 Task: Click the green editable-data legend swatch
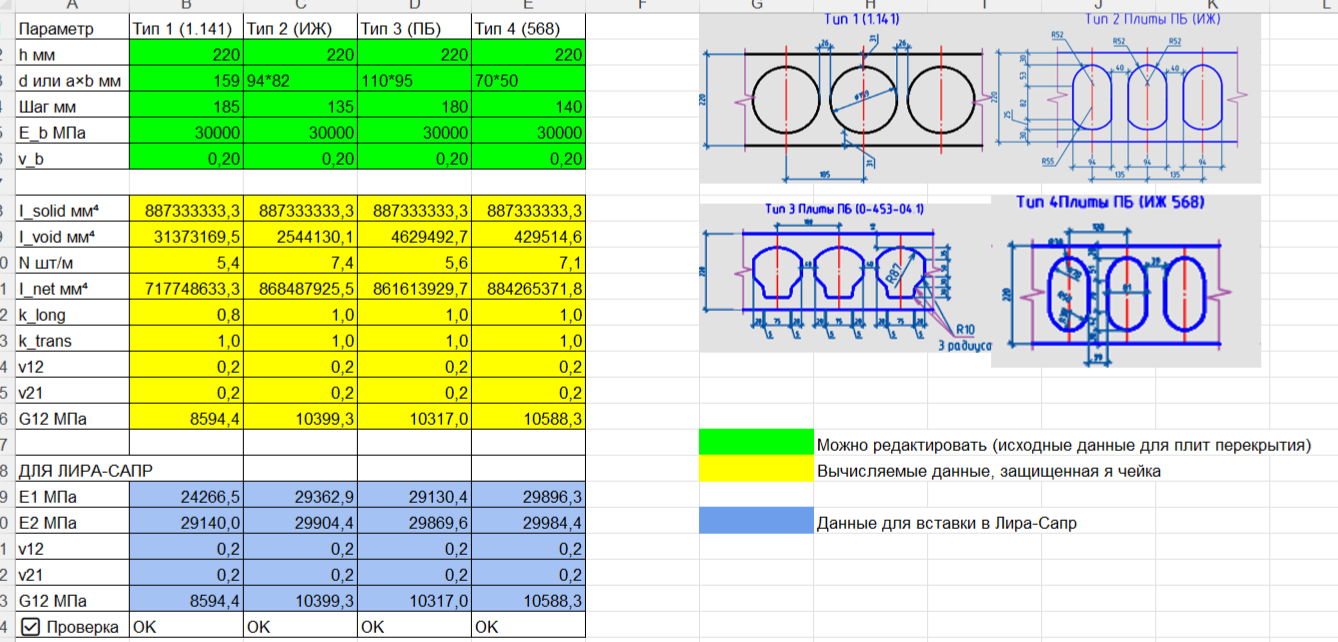coord(756,444)
